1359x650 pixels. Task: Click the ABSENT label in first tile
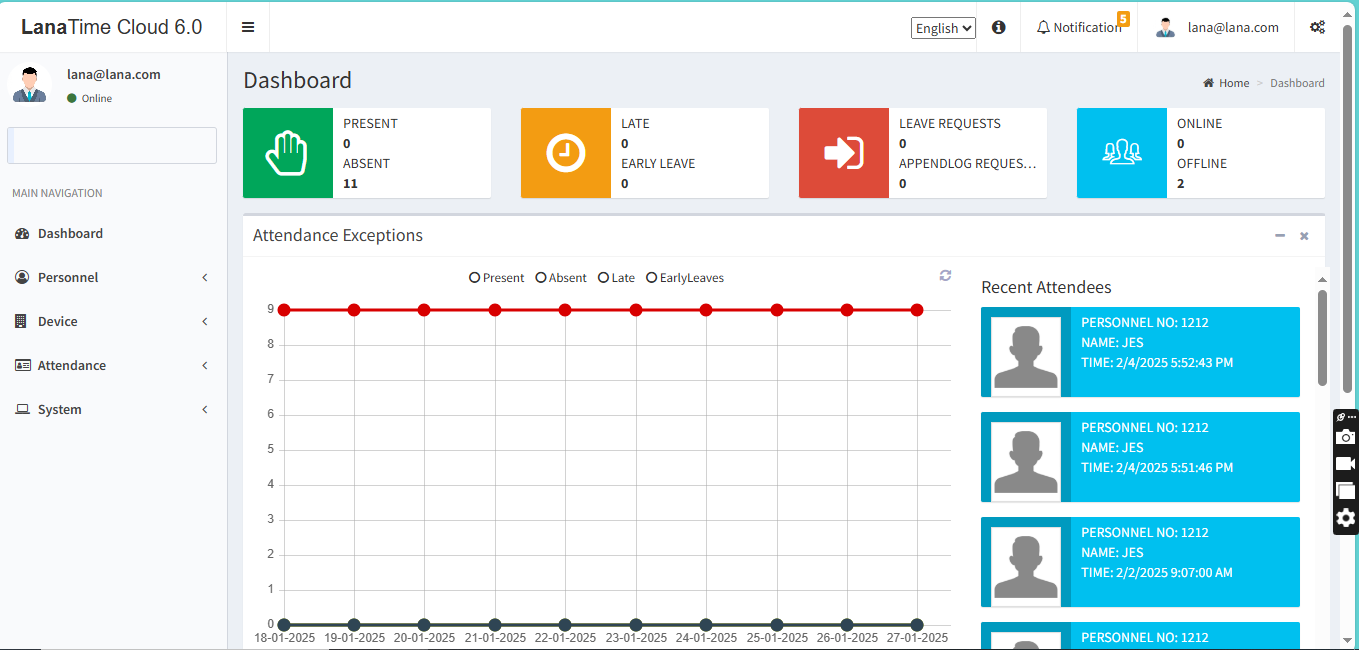pyautogui.click(x=366, y=164)
